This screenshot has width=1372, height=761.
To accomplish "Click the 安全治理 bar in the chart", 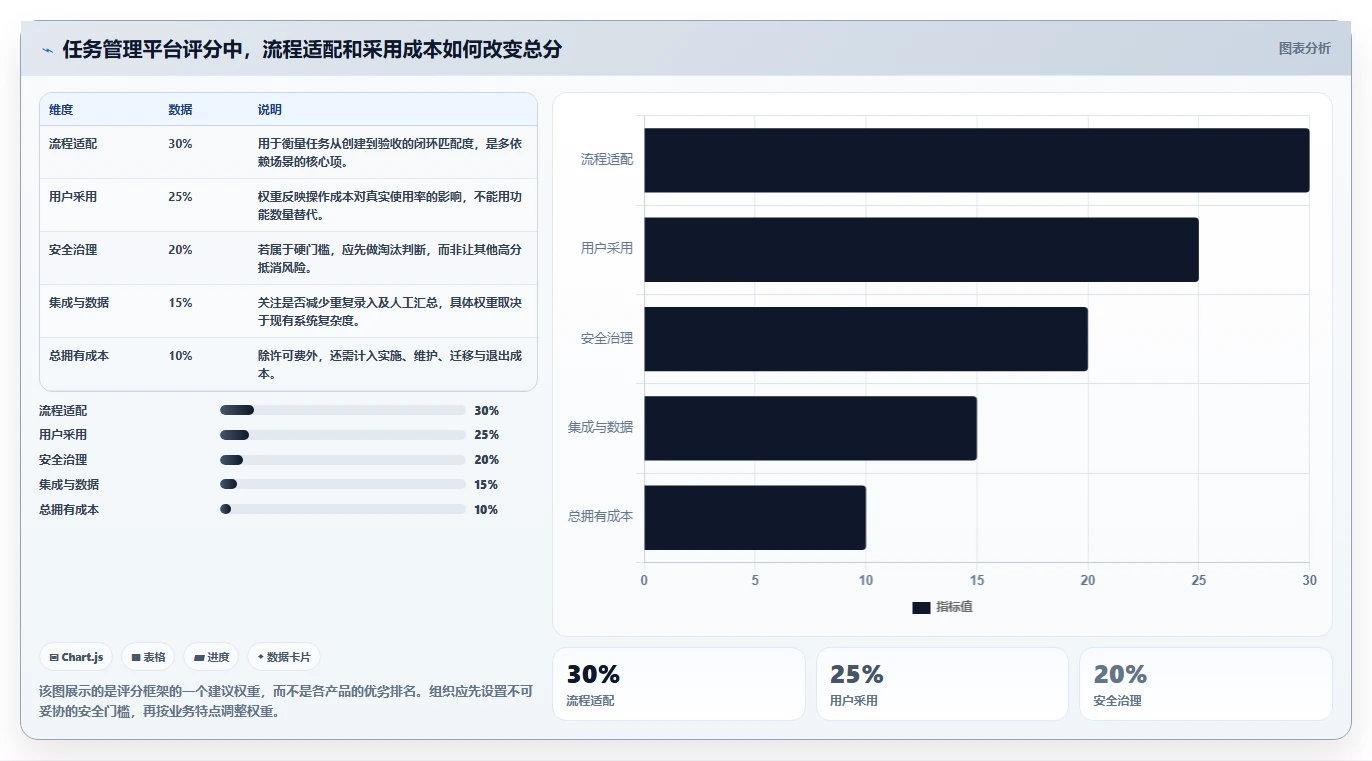I will coord(866,339).
